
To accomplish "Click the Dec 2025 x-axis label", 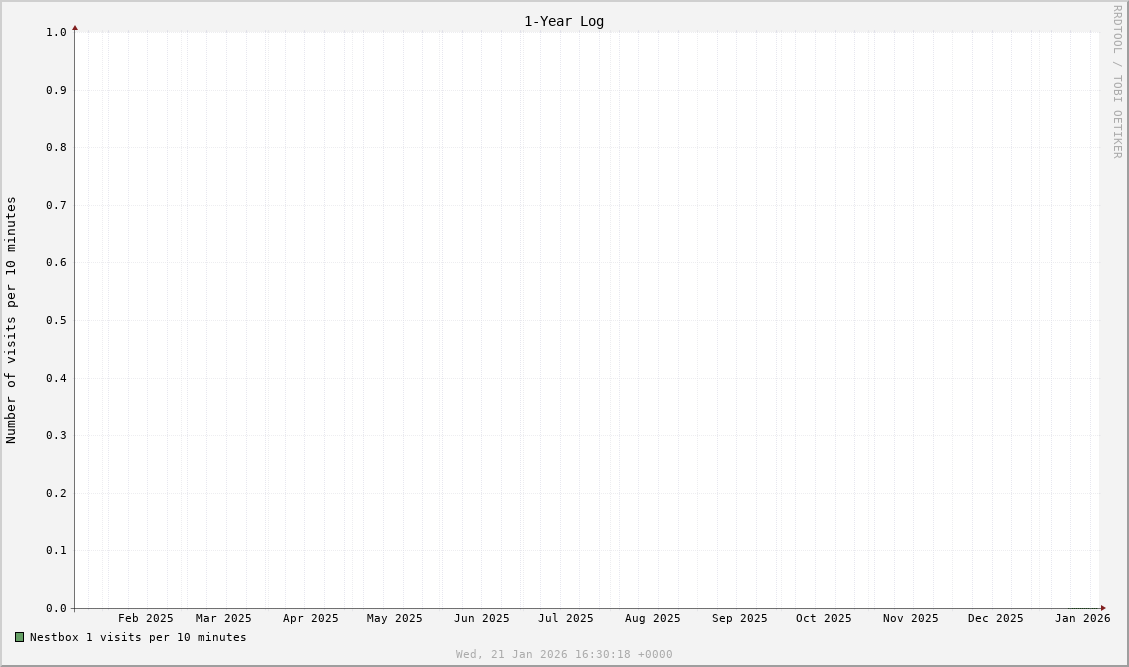I will [995, 618].
